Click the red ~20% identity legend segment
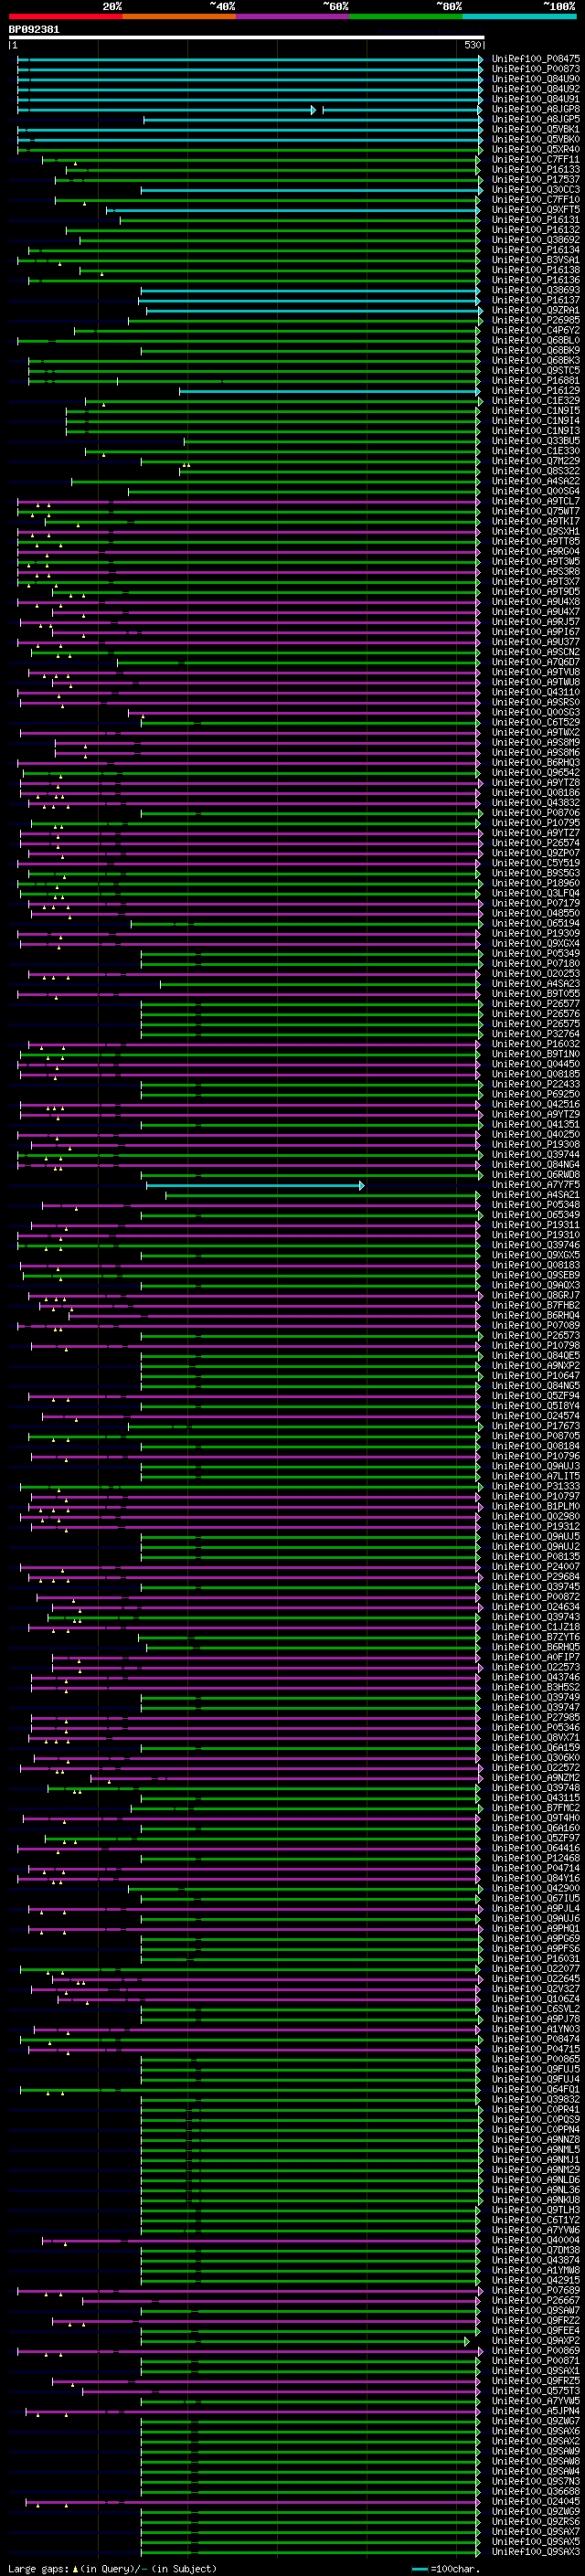This screenshot has height=2576, width=585. 66,16
